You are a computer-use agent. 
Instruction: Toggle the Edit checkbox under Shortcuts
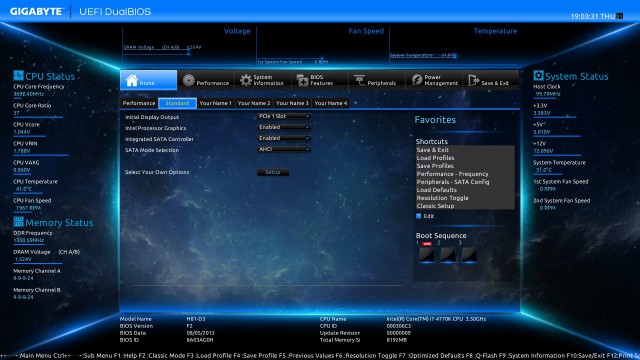[x=418, y=216]
